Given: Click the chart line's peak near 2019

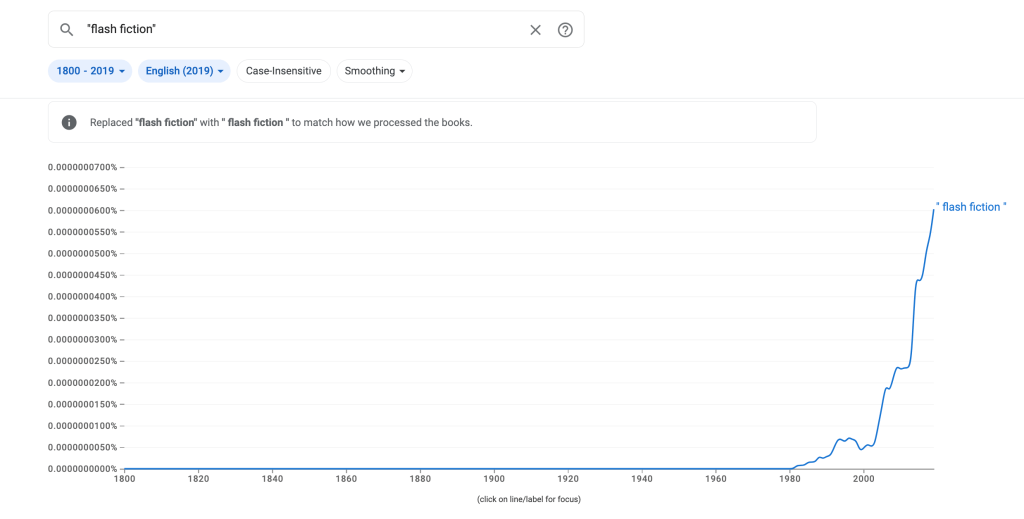Looking at the screenshot, I should pos(934,210).
